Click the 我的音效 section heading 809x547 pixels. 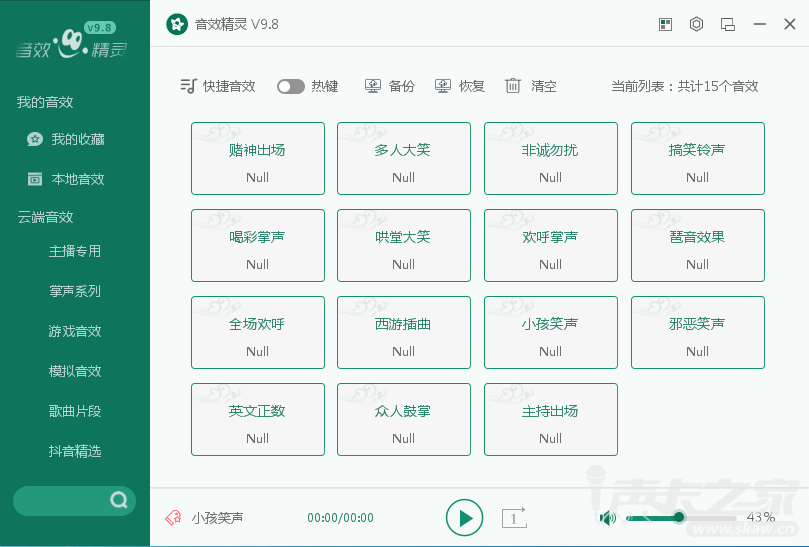click(45, 102)
